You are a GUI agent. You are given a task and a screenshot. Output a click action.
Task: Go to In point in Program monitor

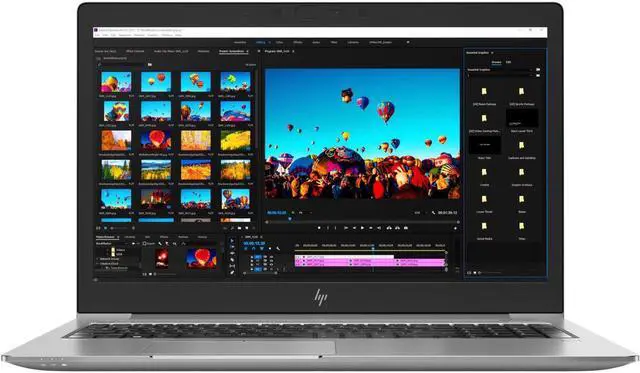(346, 228)
